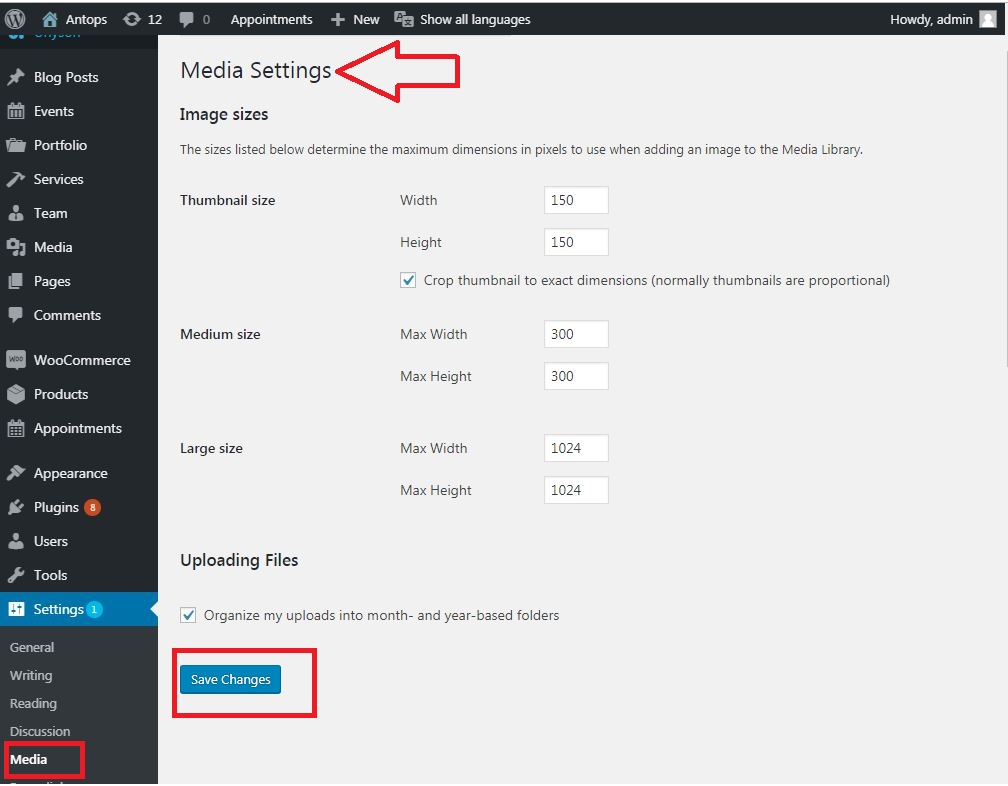Open the Appearance paintbrush menu

click(17, 473)
